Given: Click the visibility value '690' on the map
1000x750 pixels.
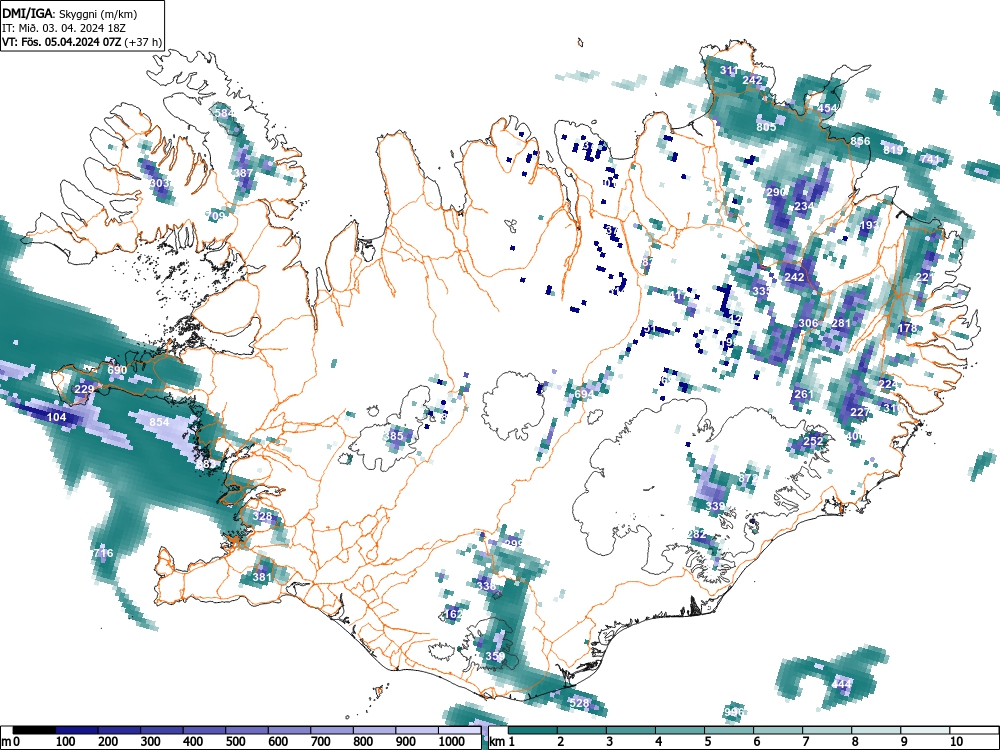Looking at the screenshot, I should 117,370.
